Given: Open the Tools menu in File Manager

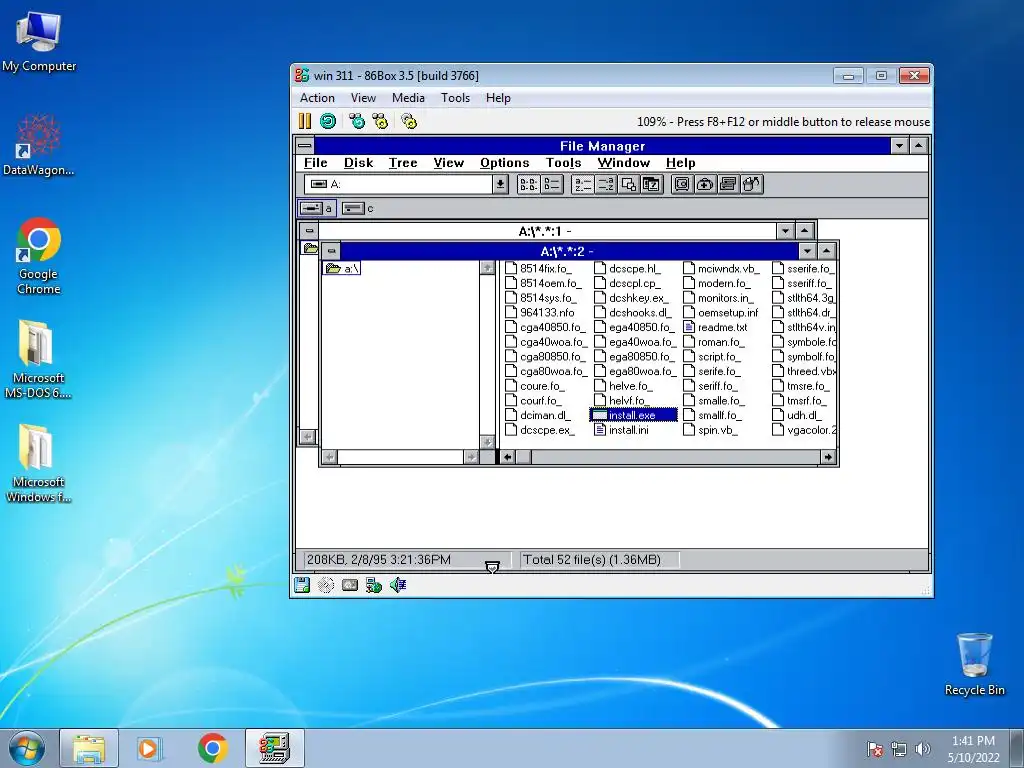Looking at the screenshot, I should [x=564, y=163].
